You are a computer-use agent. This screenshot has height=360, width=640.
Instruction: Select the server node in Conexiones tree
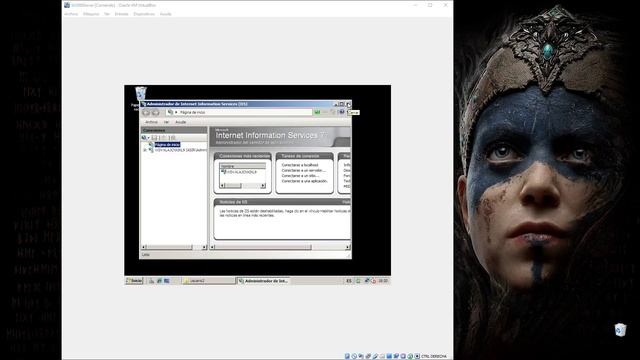click(x=180, y=150)
